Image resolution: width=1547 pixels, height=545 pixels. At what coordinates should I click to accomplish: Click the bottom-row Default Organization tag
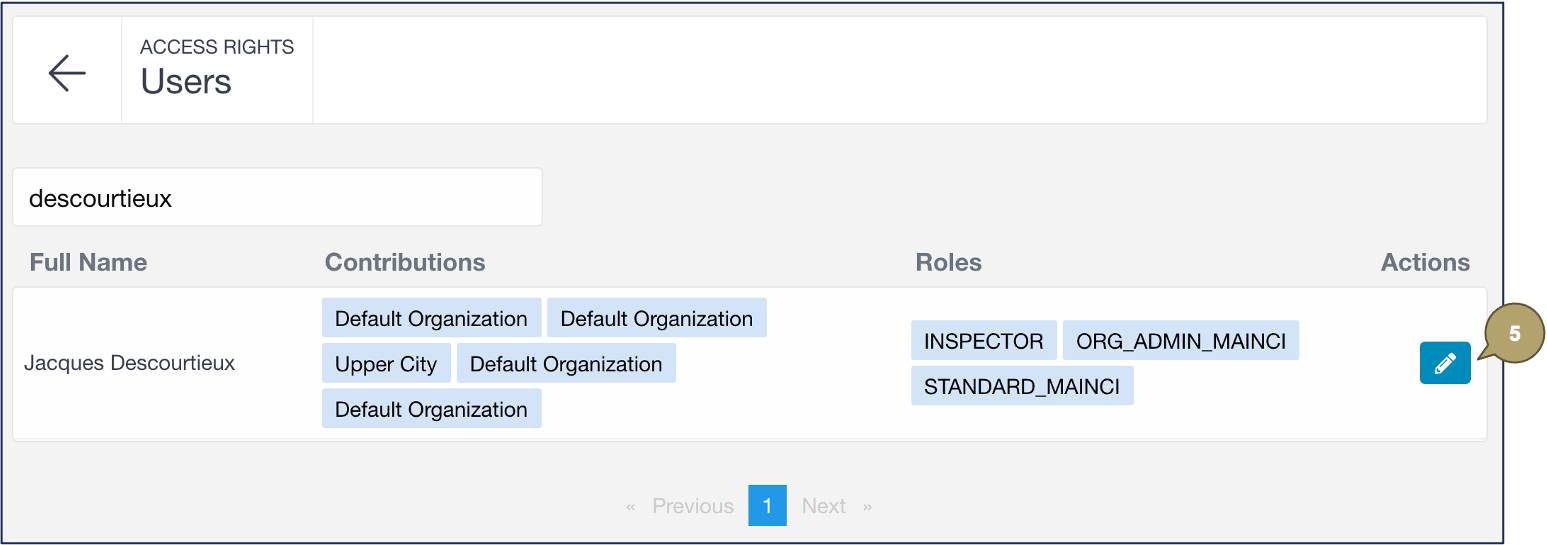coord(431,409)
